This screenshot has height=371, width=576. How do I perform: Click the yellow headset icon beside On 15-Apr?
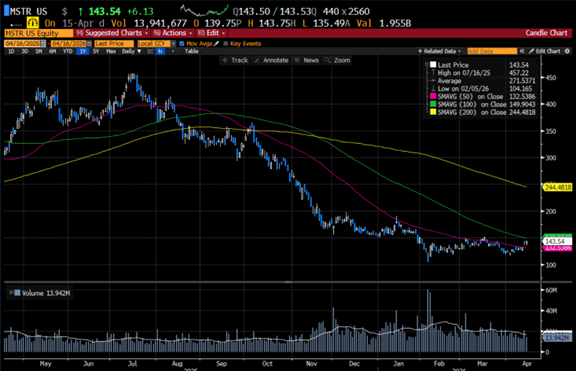coord(33,23)
